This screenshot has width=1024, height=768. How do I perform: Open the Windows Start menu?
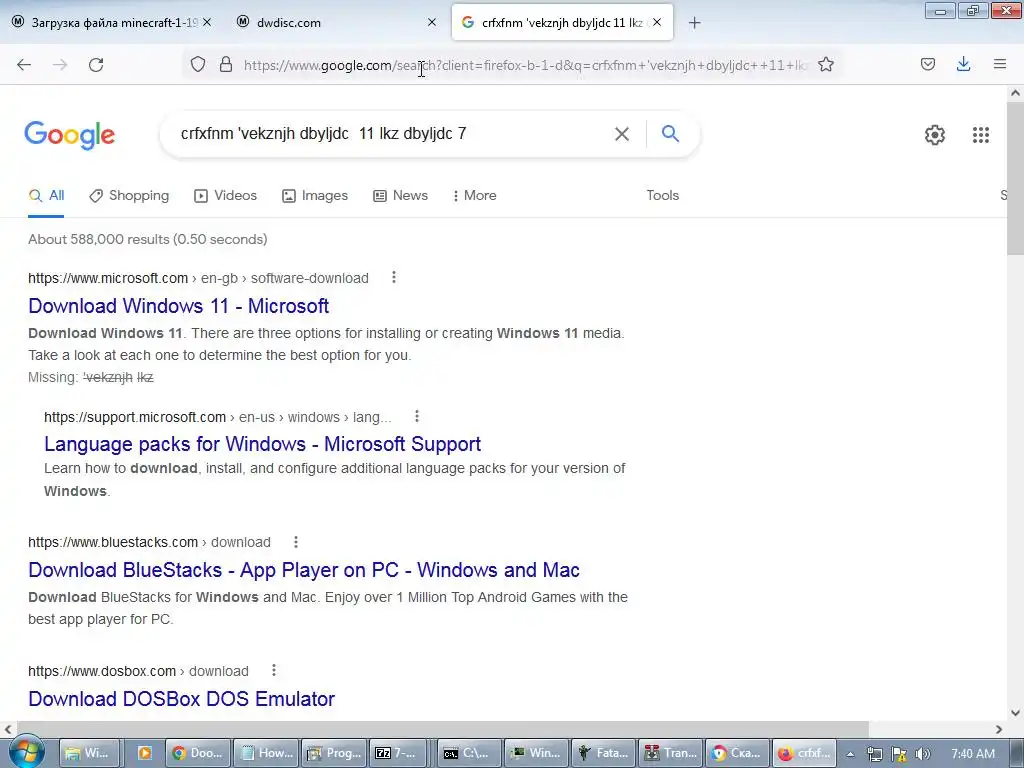coord(26,753)
